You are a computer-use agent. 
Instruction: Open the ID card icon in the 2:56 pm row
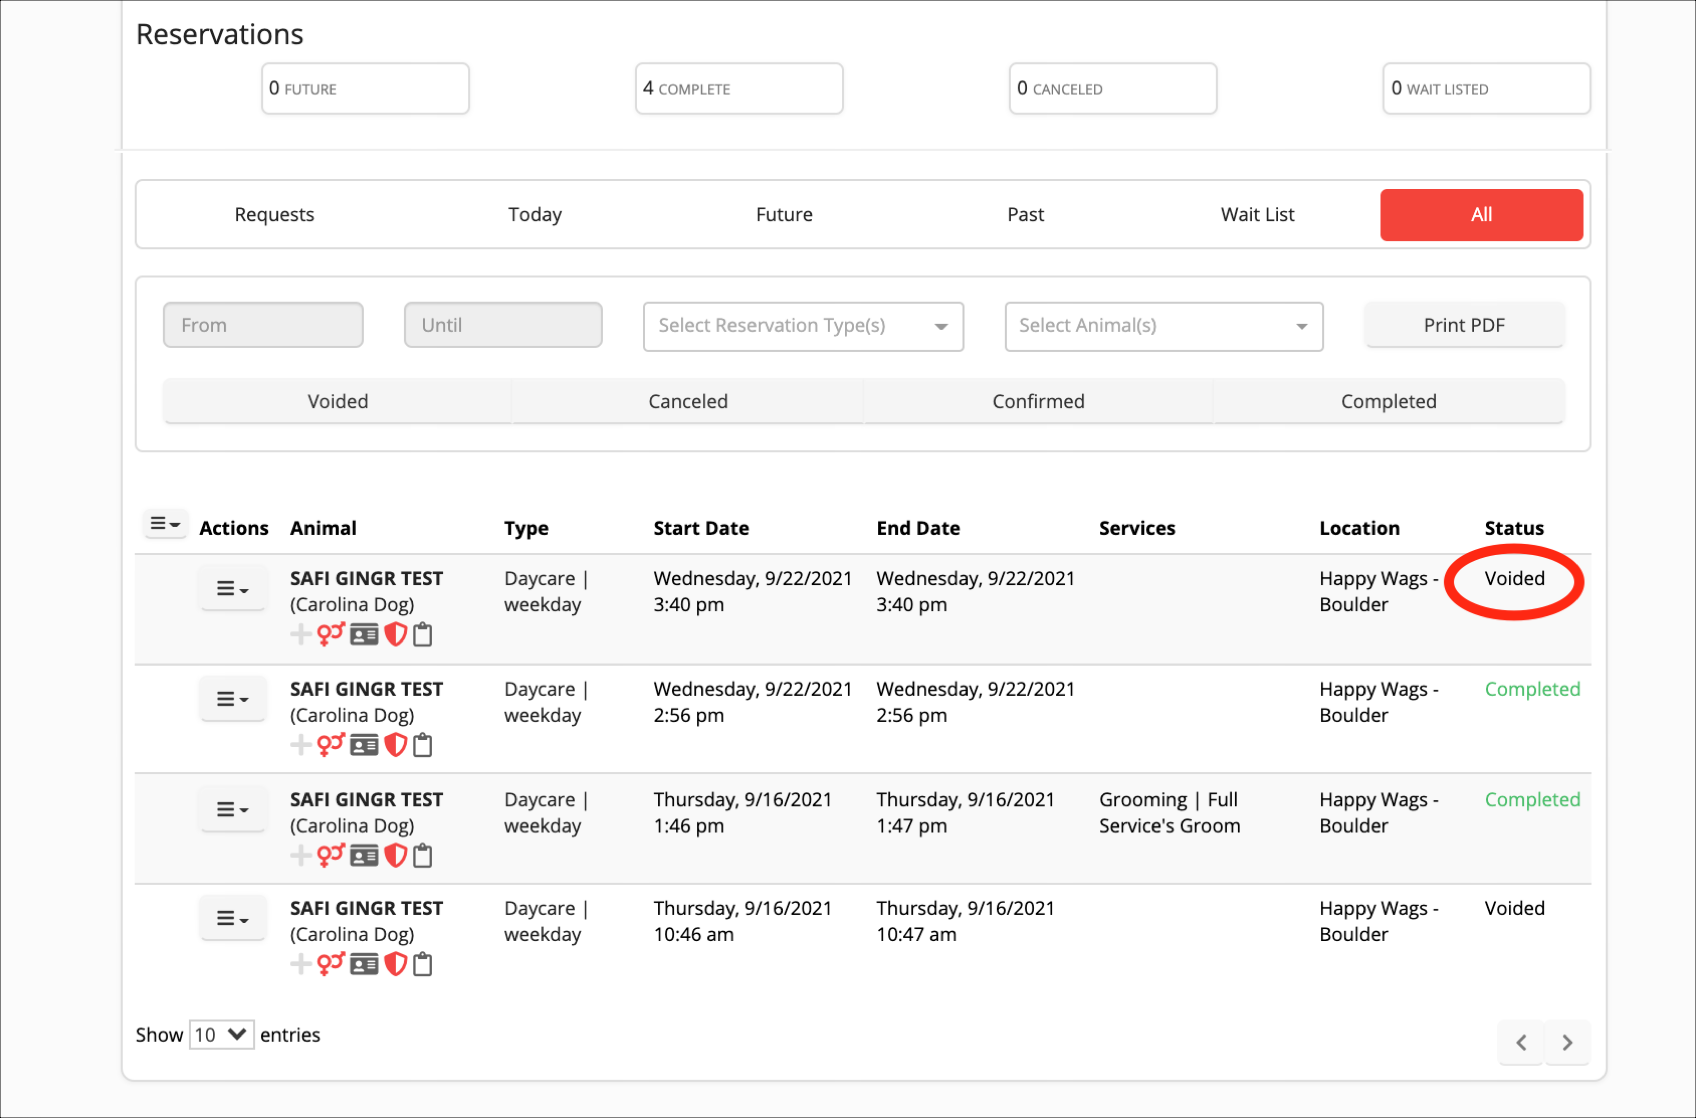tap(364, 745)
